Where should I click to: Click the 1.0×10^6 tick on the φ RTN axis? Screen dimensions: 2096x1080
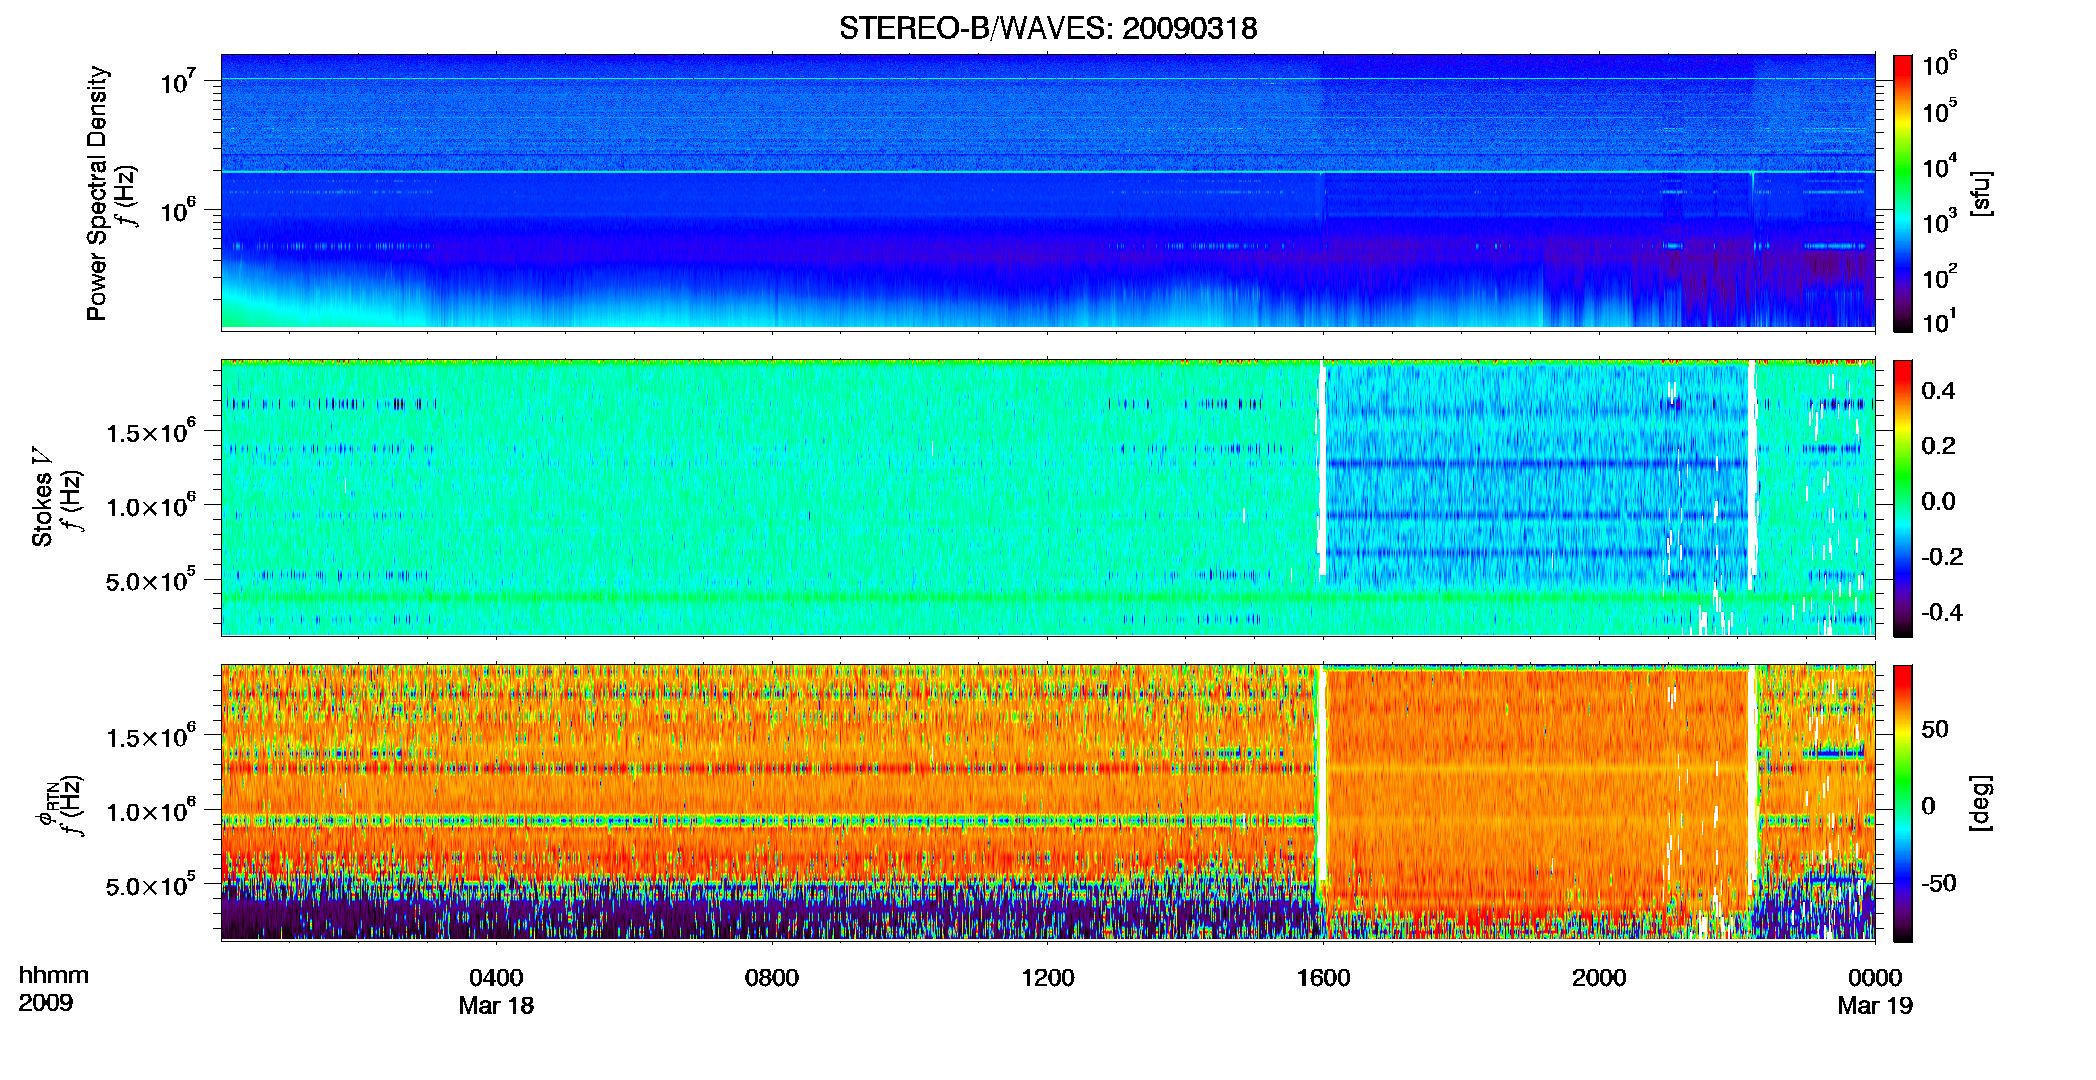point(151,811)
